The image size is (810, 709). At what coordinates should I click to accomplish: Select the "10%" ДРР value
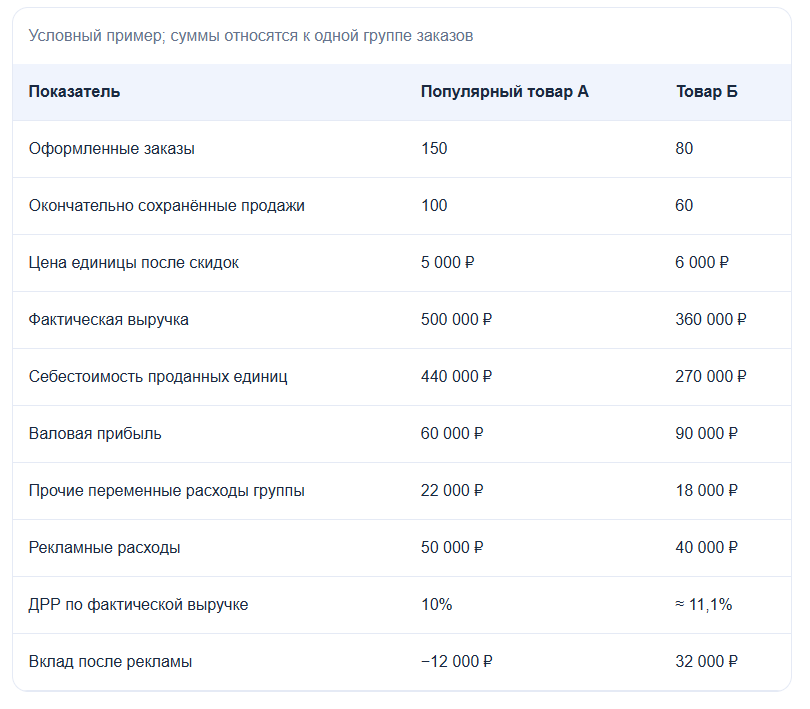[437, 605]
